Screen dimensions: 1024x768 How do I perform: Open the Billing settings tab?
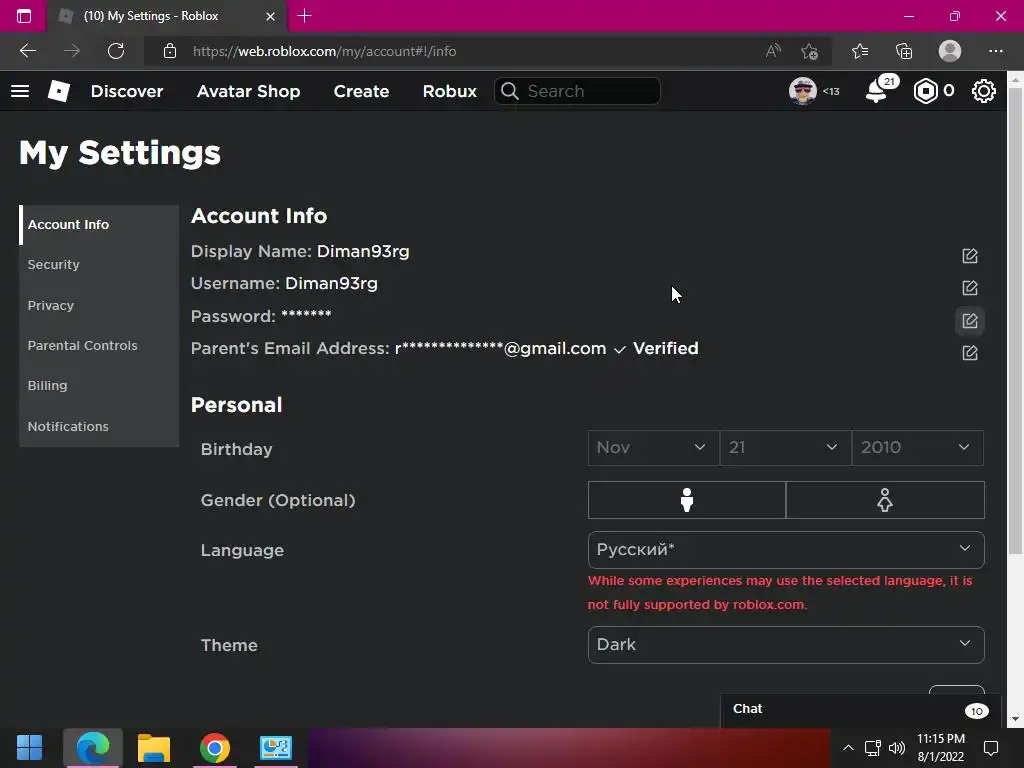(99, 385)
